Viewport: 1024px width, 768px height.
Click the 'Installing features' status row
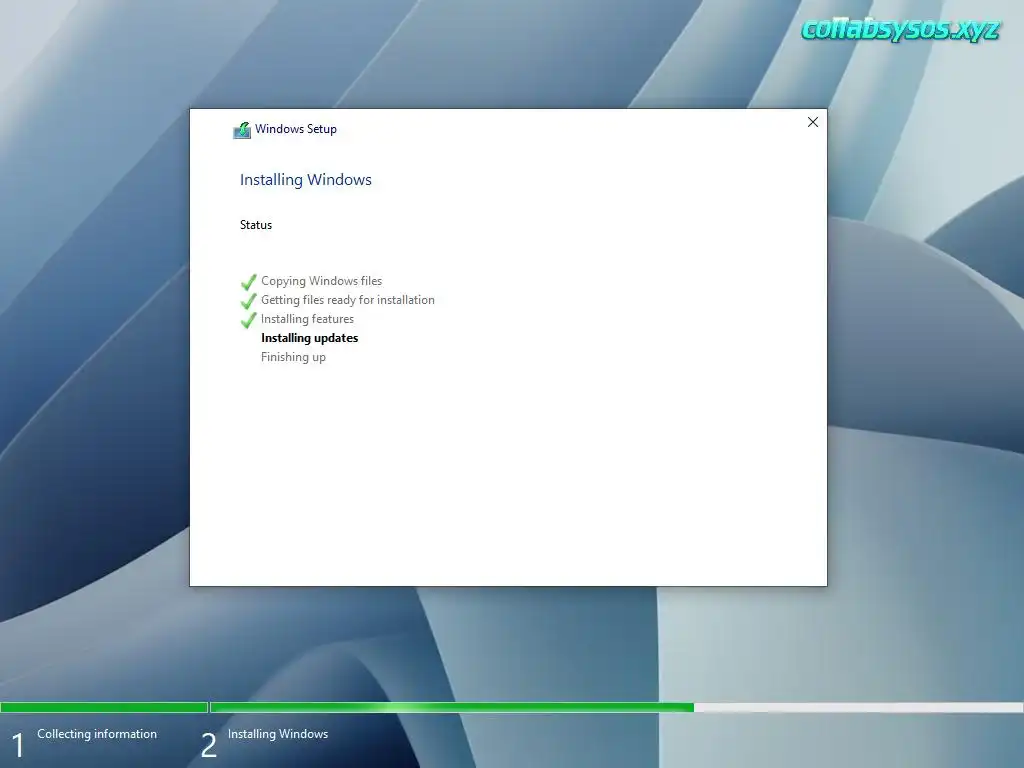(x=308, y=319)
